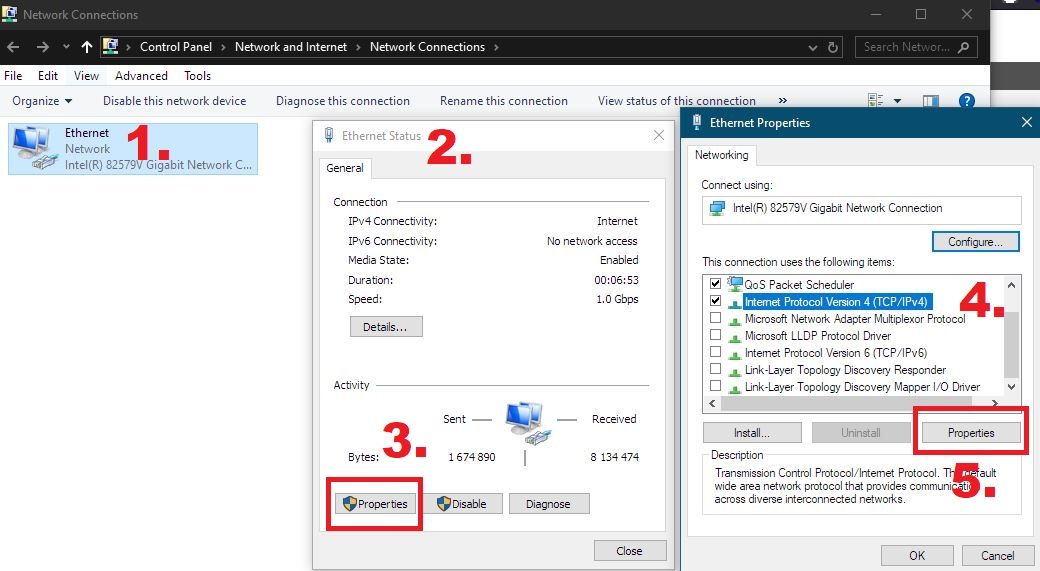Click OK in Ethernet Properties
1040x571 pixels.
(917, 556)
